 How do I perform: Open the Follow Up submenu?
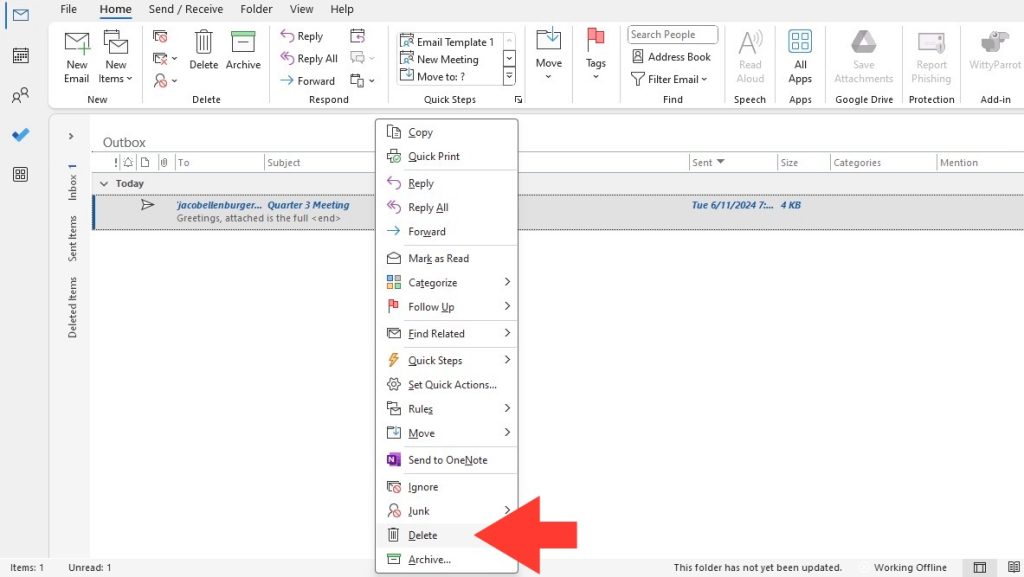coord(447,307)
